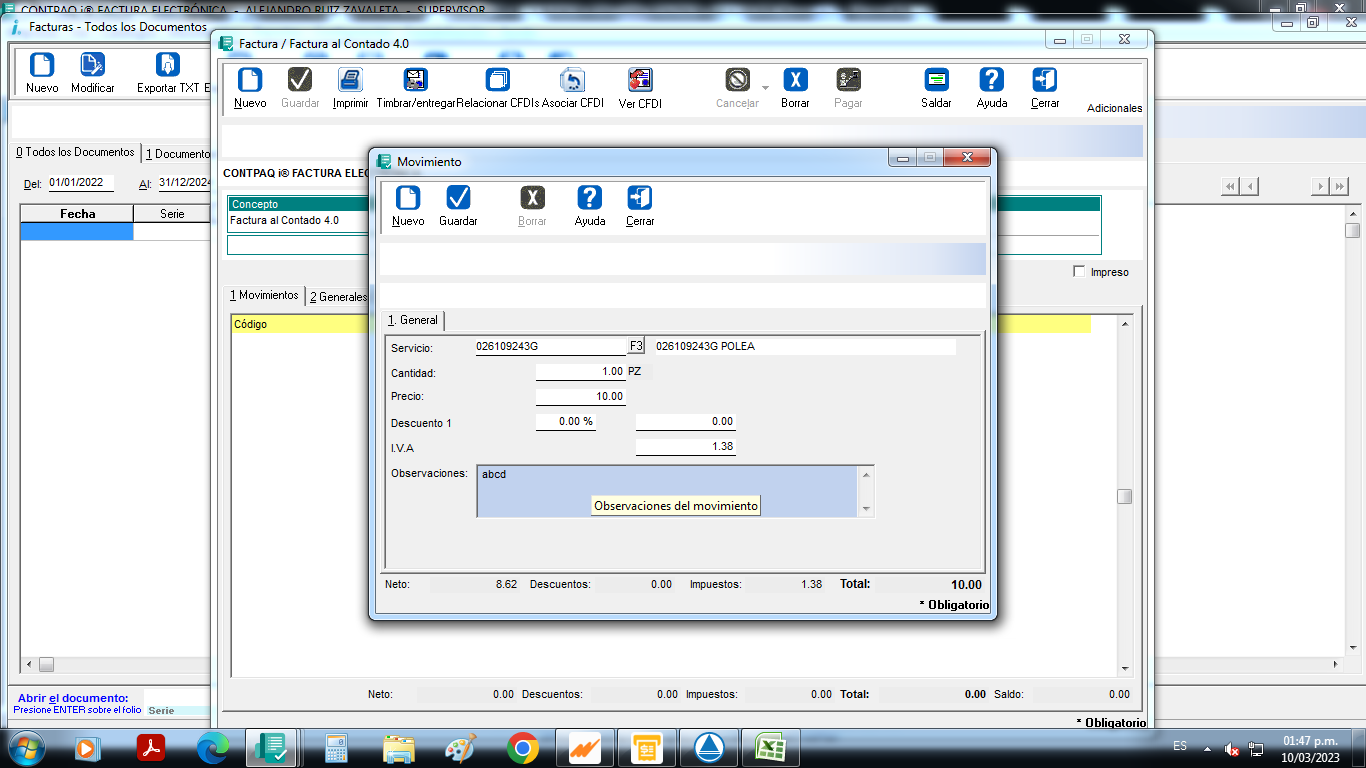Viewport: 1366px width, 768px height.
Task: Print invoice with Imprimir icon
Action: [350, 80]
